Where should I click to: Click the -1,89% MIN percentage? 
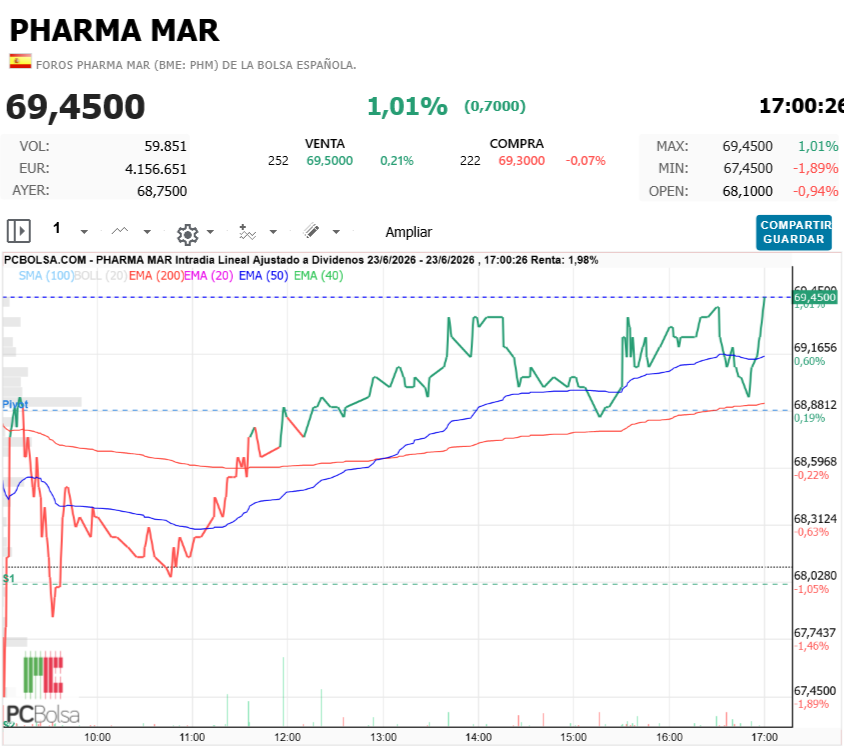[x=815, y=168]
